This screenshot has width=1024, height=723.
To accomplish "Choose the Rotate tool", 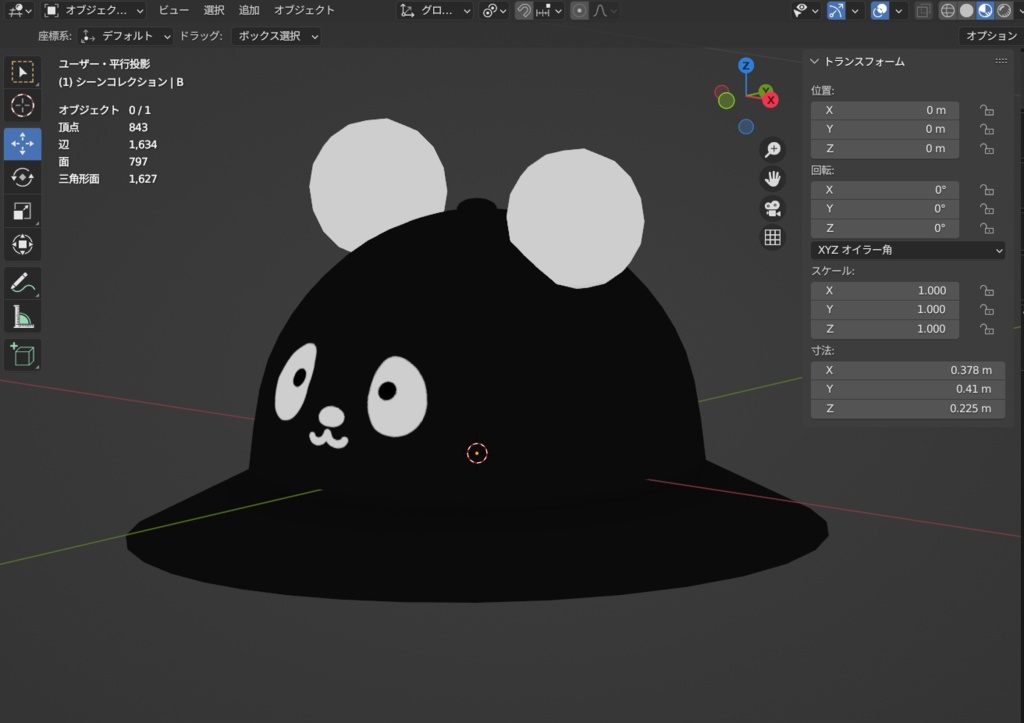I will click(22, 178).
